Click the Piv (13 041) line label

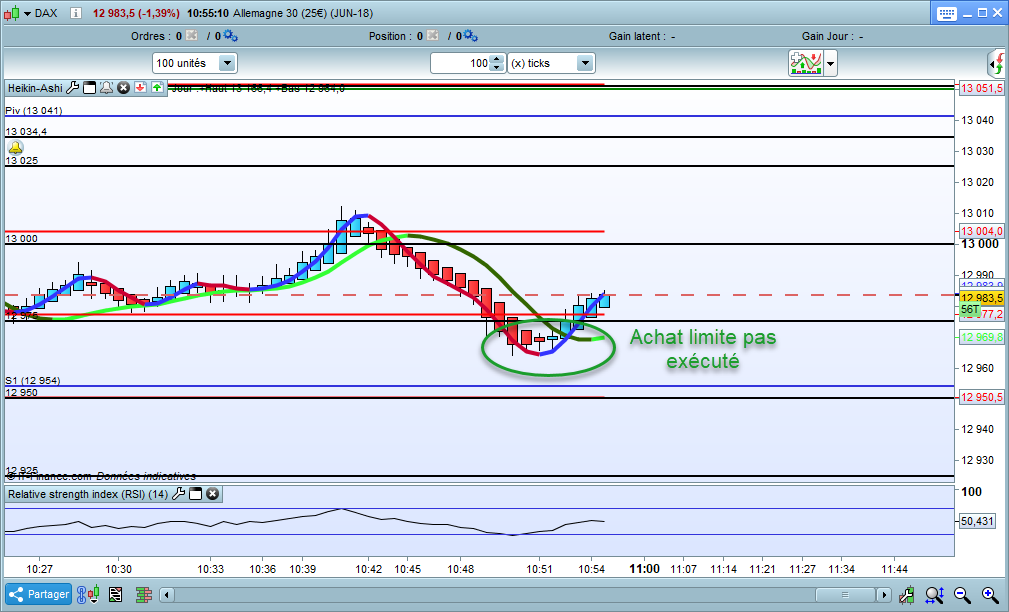point(33,111)
